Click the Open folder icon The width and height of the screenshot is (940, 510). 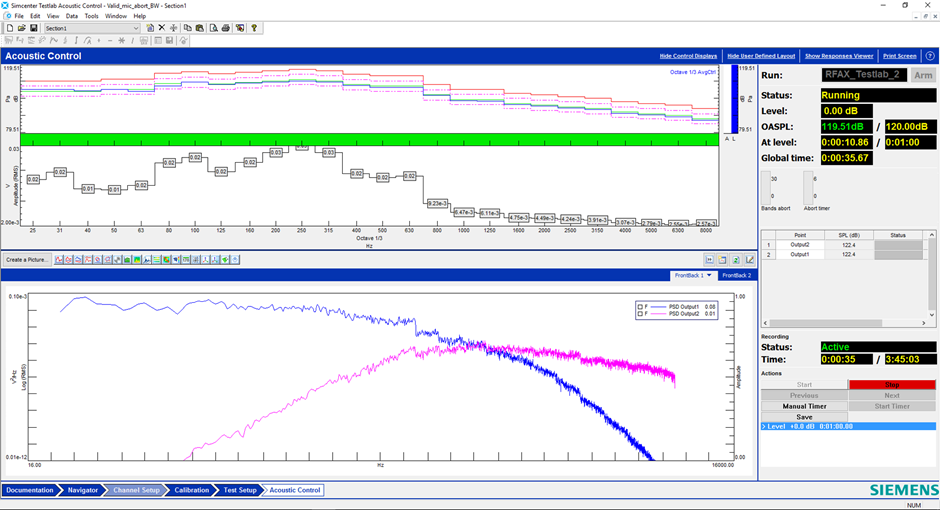(22, 28)
